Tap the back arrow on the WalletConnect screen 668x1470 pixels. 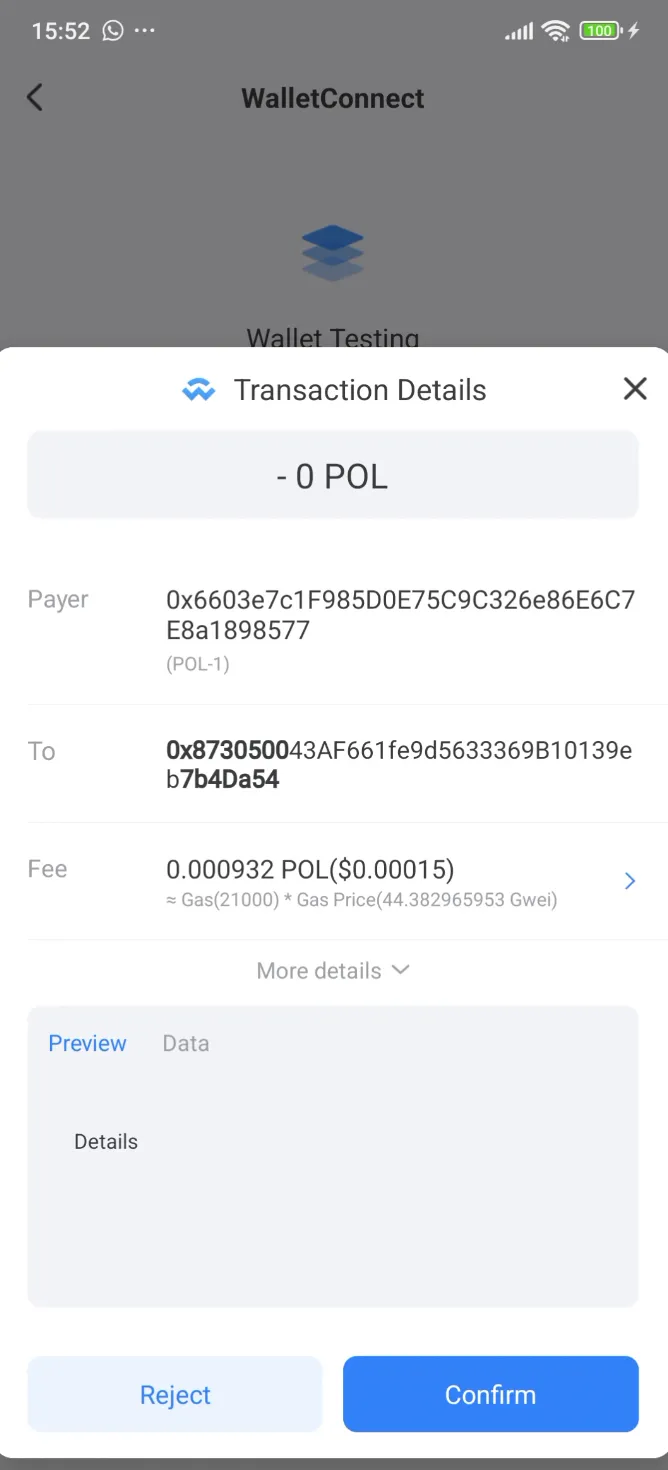point(35,97)
